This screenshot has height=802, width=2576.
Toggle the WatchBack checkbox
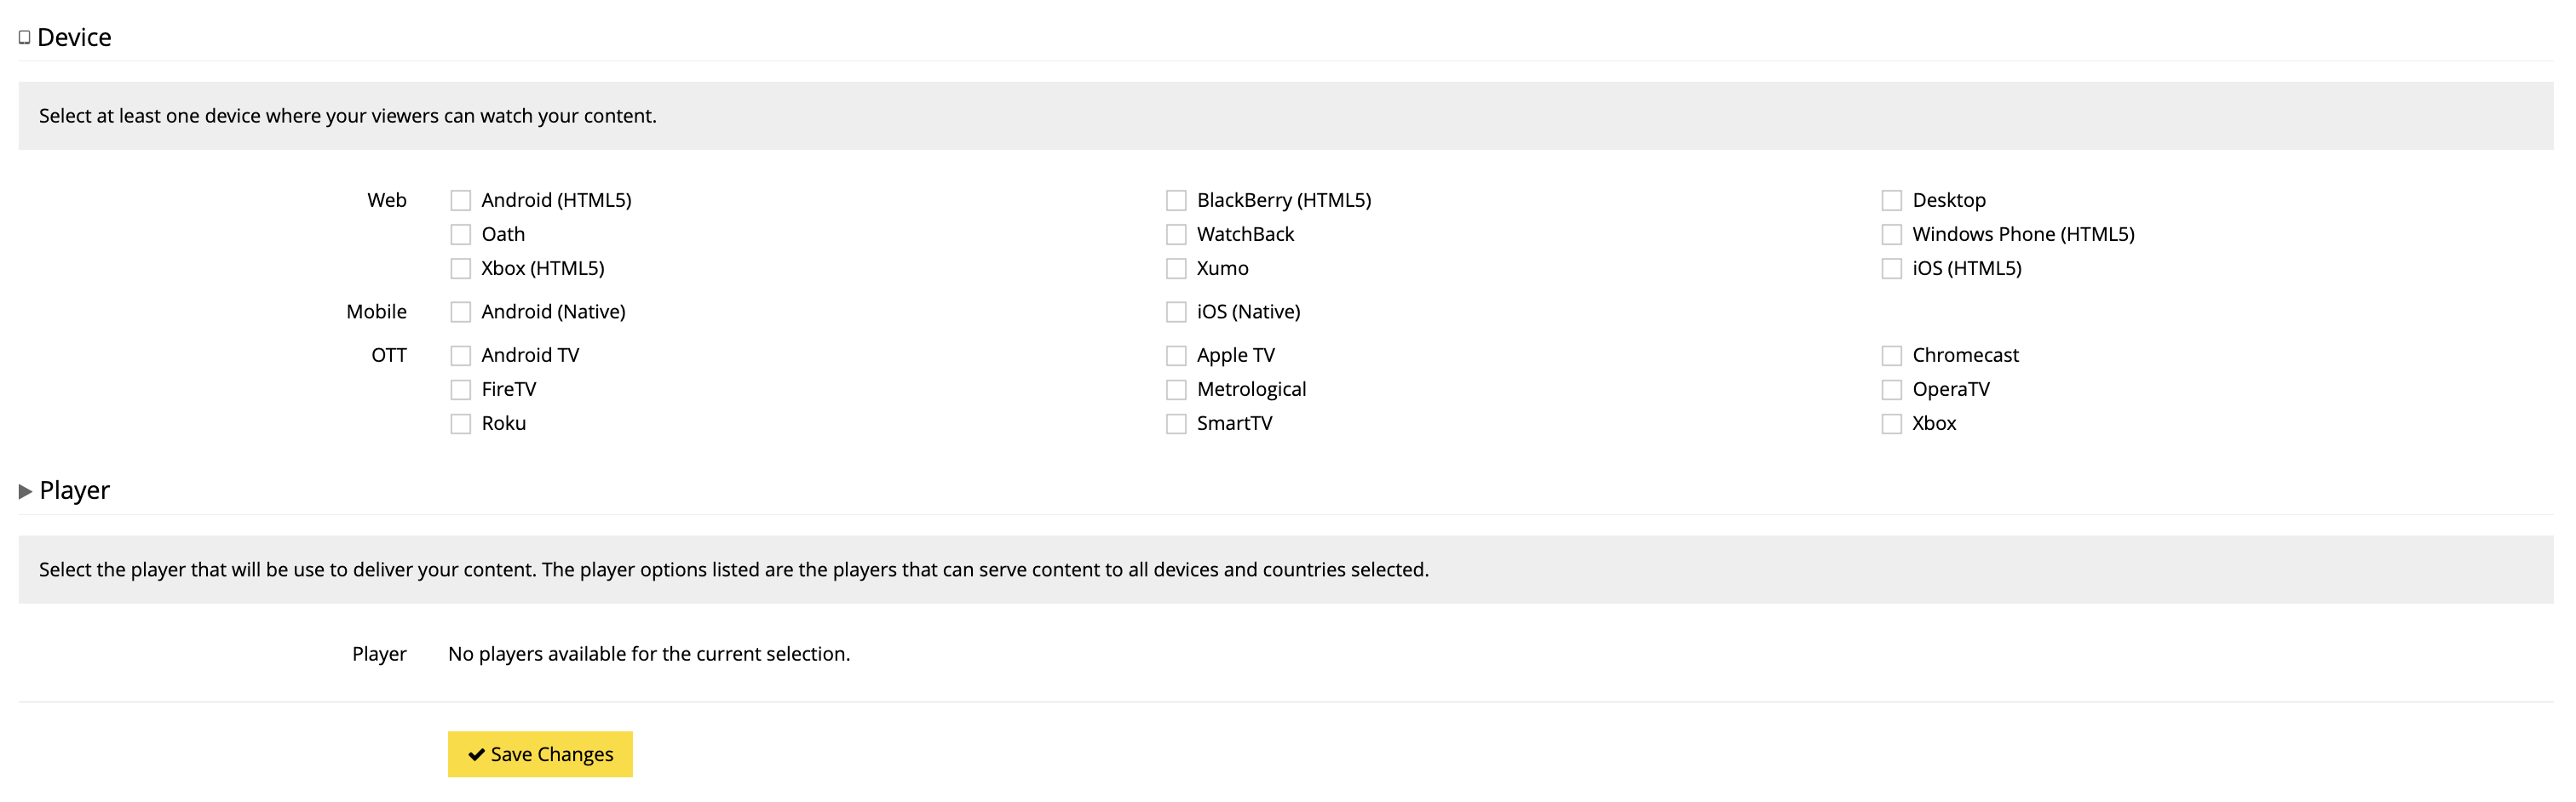(x=1176, y=235)
